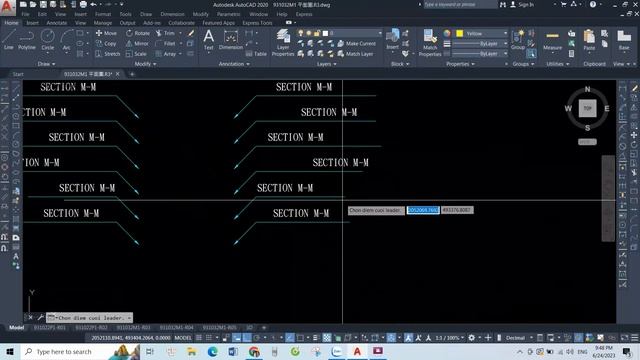Image resolution: width=640 pixels, height=360 pixels.
Task: Toggle ortho mode in status bar
Action: (247, 338)
